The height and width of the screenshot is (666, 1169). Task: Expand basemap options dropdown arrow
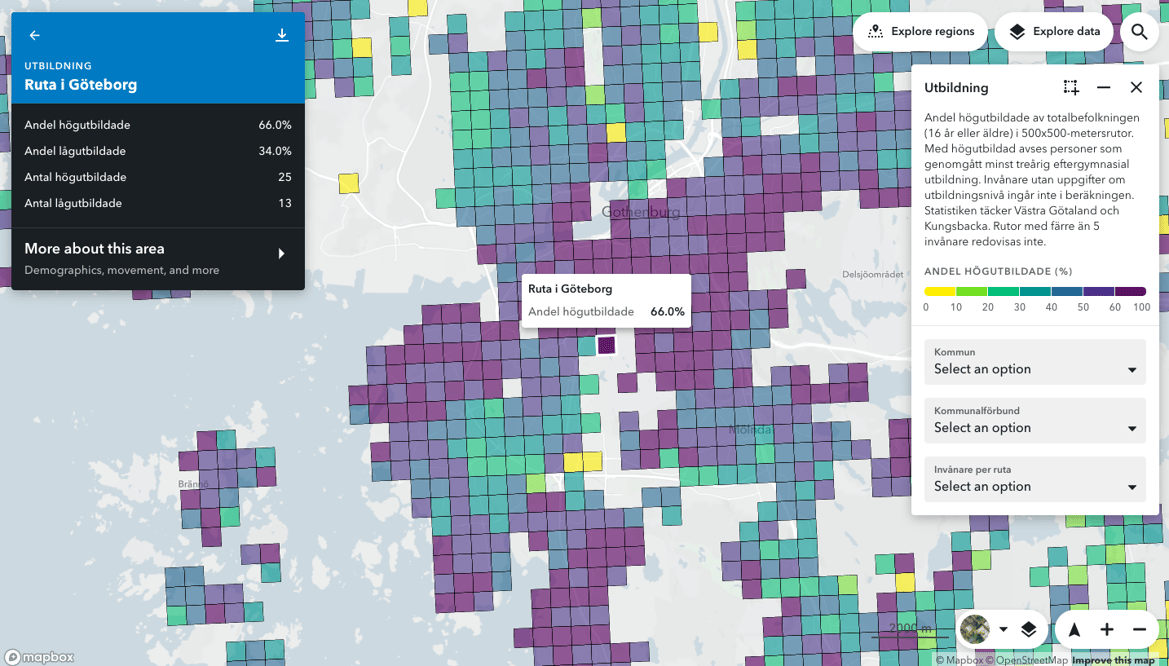[x=1003, y=629]
